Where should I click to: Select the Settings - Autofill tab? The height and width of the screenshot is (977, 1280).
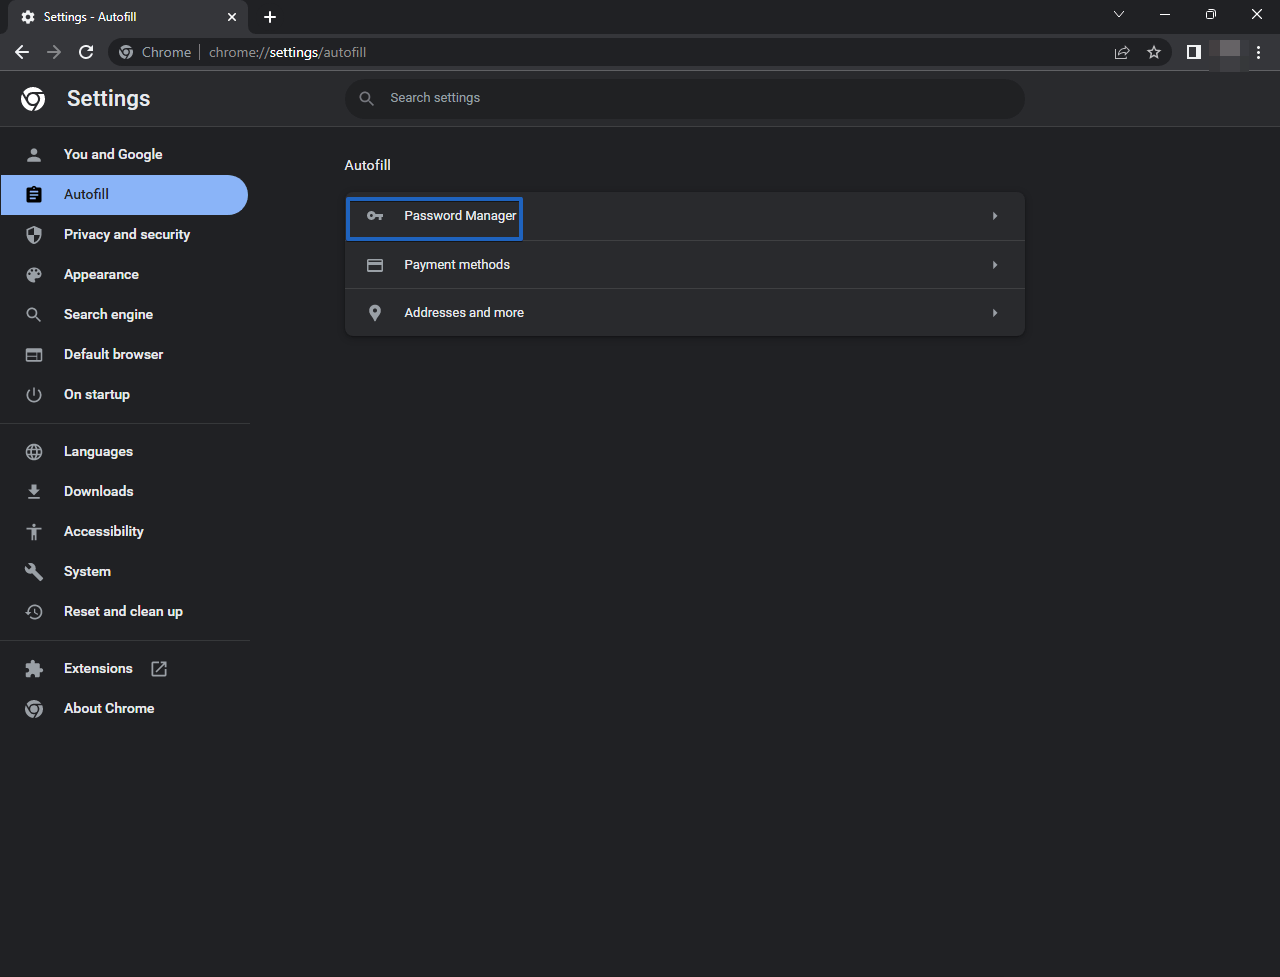point(120,17)
